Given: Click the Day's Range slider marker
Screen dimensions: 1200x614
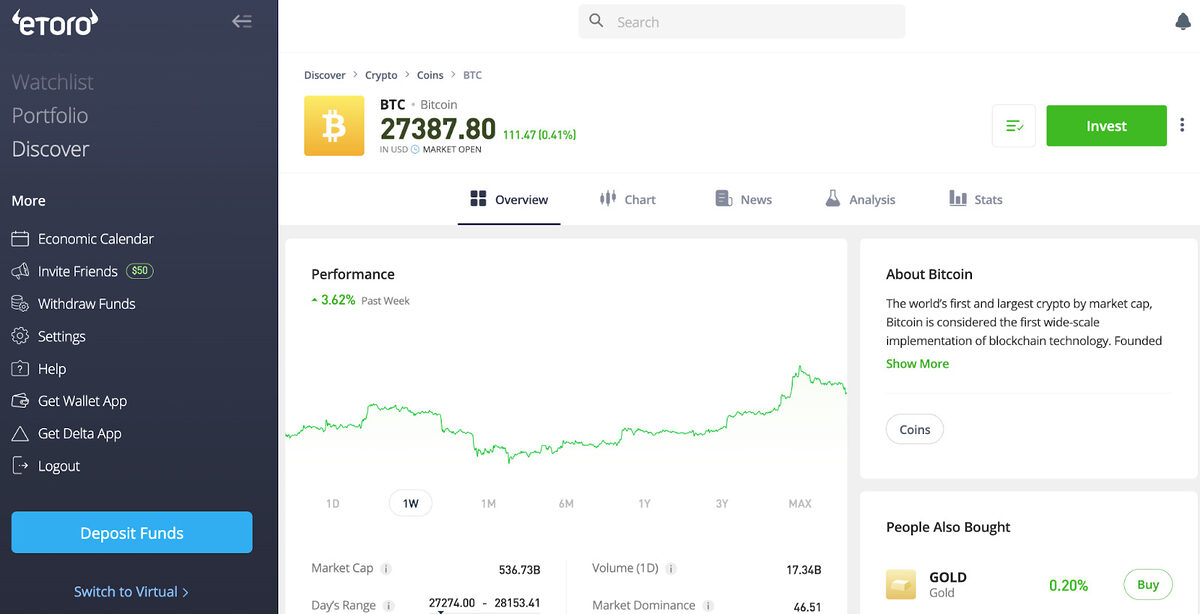Looking at the screenshot, I should pyautogui.click(x=441, y=611).
